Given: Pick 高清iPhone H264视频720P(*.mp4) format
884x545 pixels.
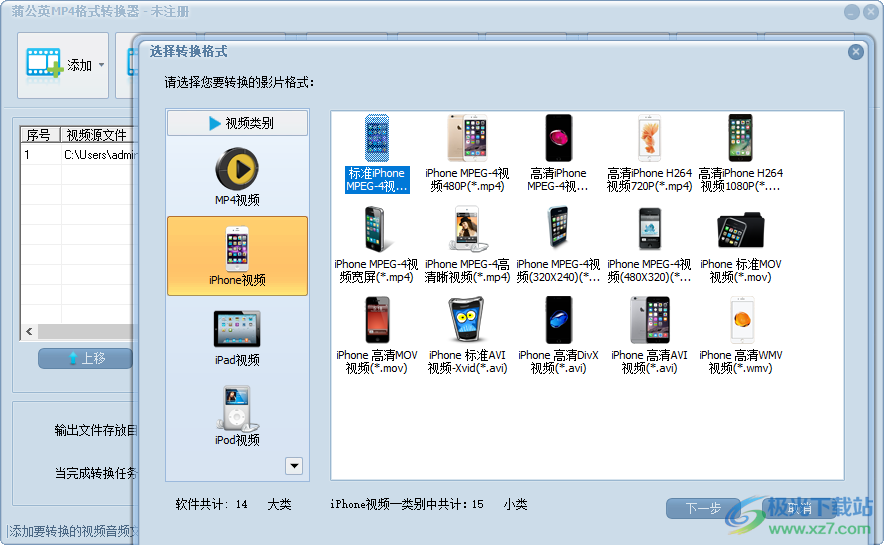Looking at the screenshot, I should coord(649,154).
